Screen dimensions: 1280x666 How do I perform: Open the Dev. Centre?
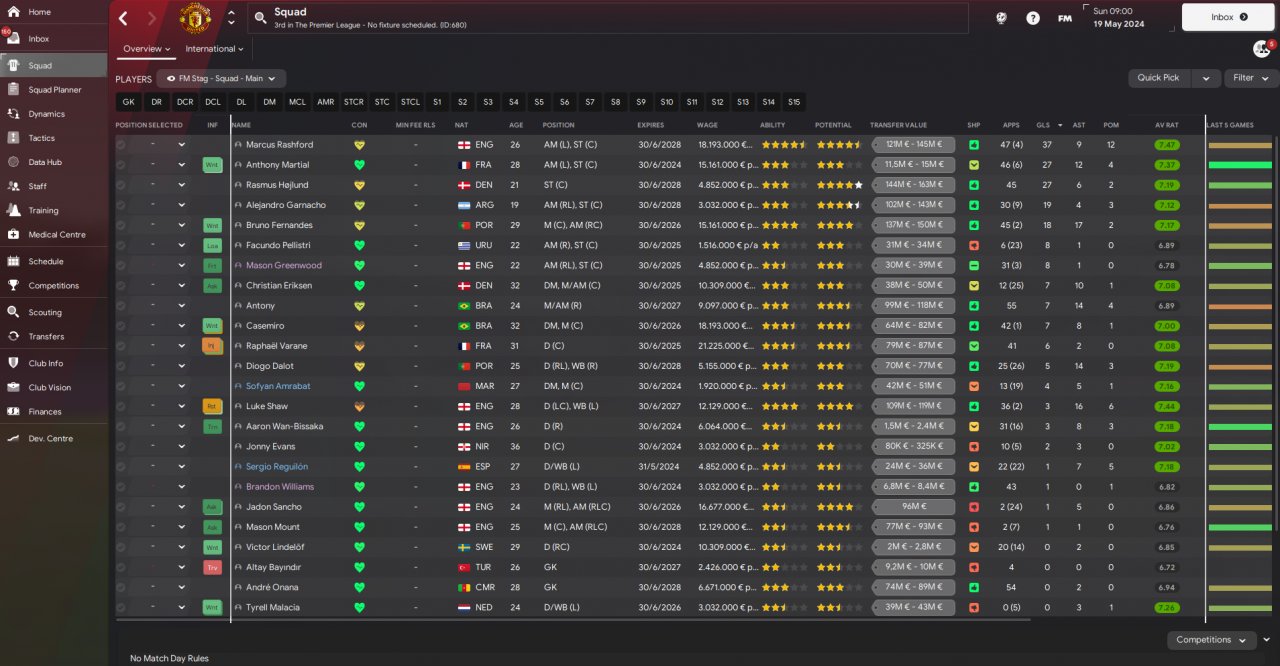point(52,438)
